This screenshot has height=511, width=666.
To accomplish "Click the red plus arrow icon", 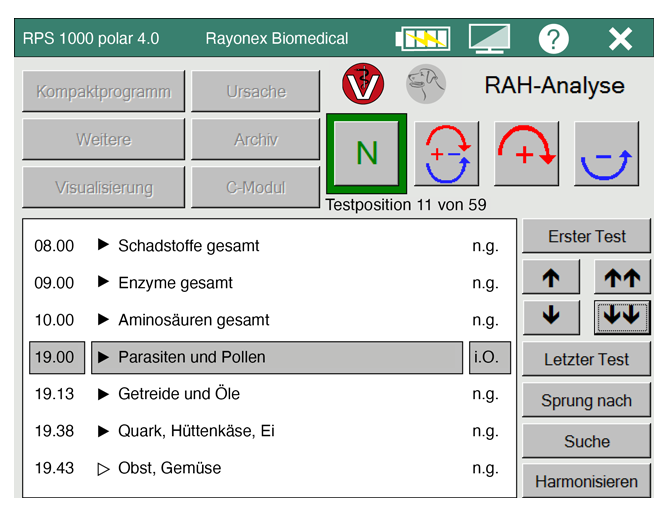I will pos(526,154).
